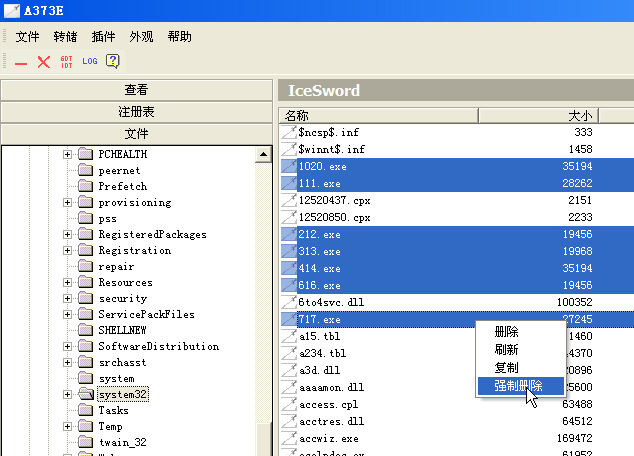Expand the security folder node
This screenshot has width=634, height=456.
click(68, 298)
